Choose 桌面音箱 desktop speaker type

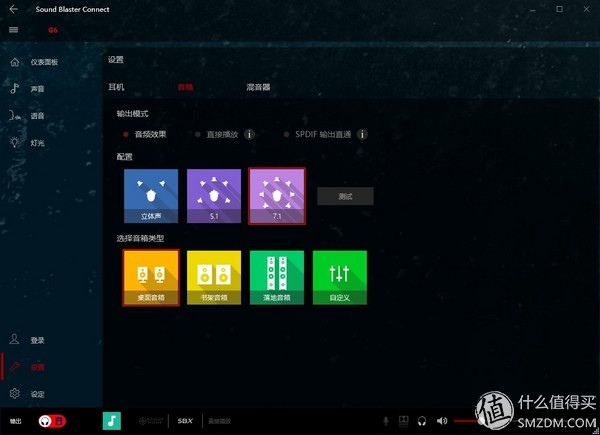pos(151,278)
